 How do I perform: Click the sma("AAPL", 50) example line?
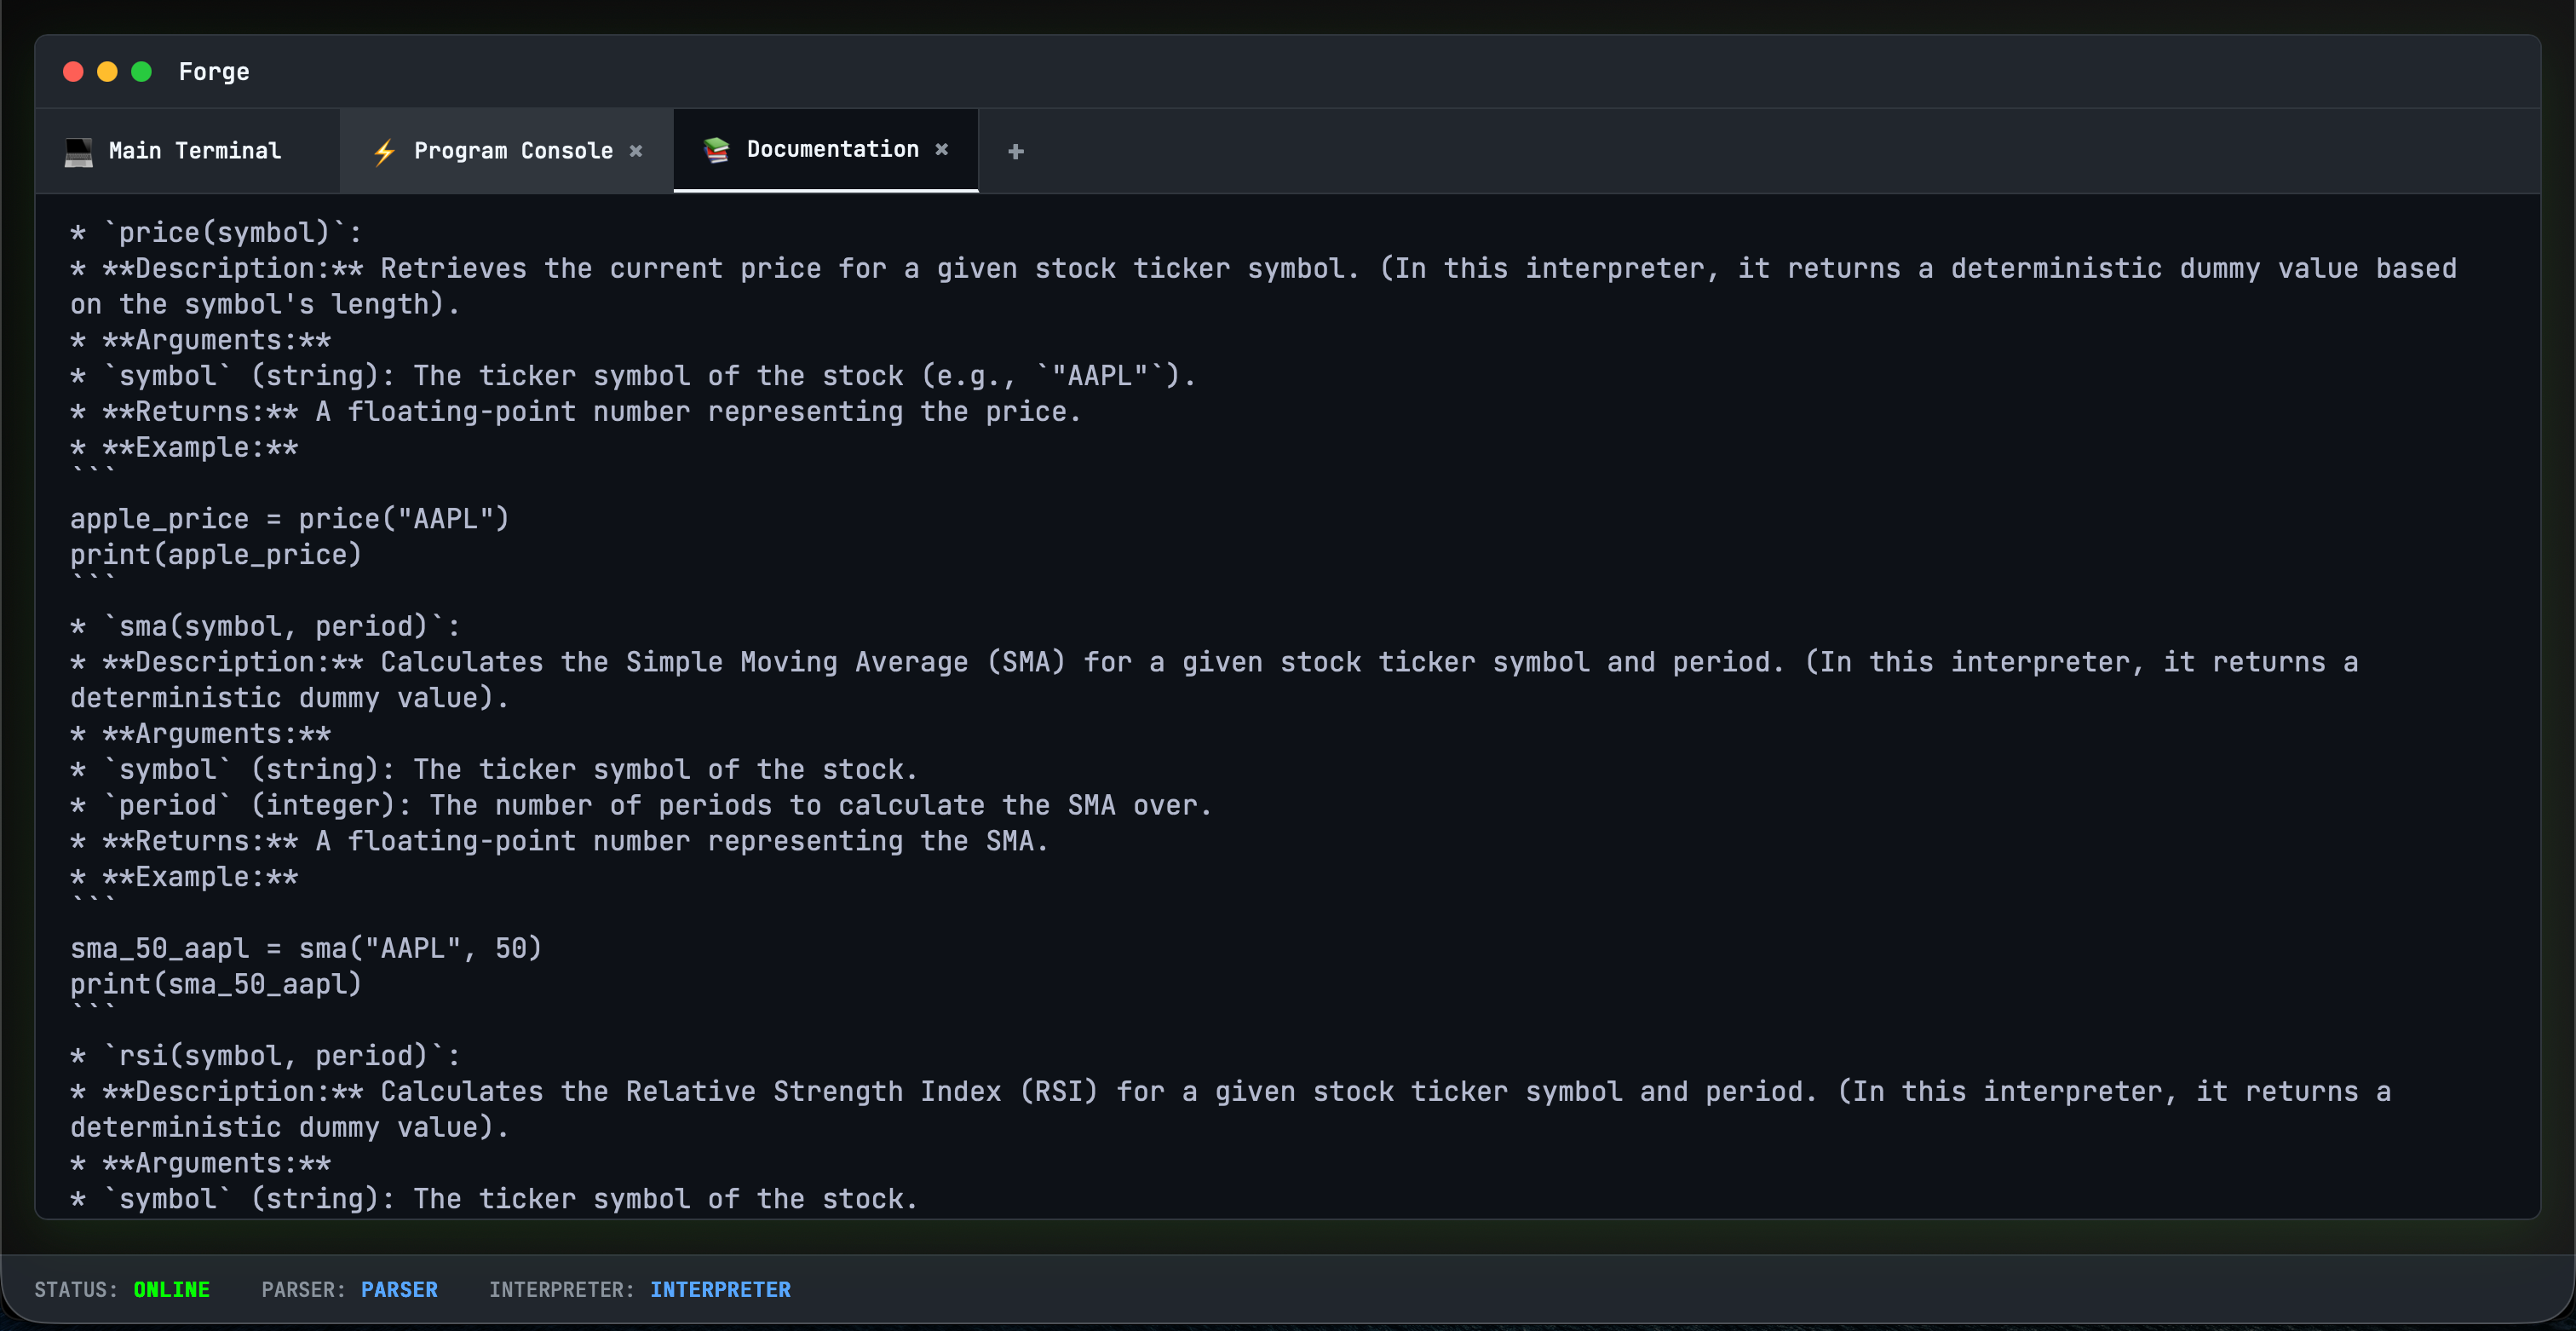coord(305,948)
